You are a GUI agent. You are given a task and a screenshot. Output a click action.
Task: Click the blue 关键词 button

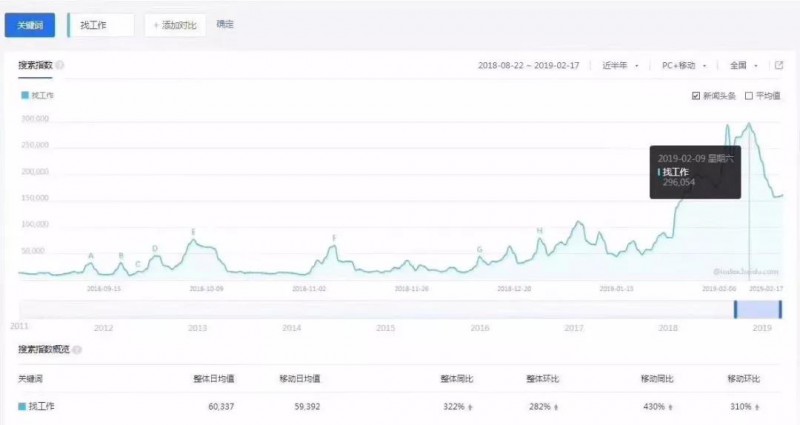pos(30,25)
